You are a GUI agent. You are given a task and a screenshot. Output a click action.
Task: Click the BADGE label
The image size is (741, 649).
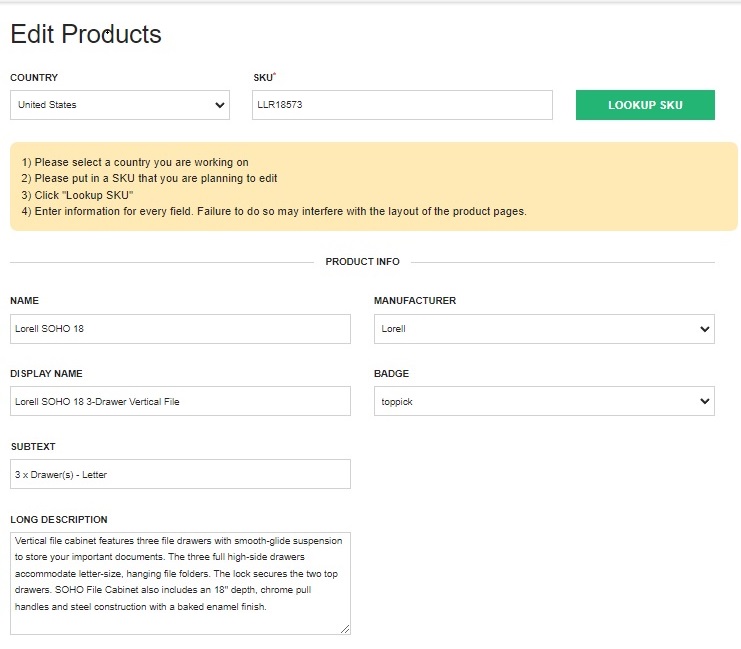(391, 374)
